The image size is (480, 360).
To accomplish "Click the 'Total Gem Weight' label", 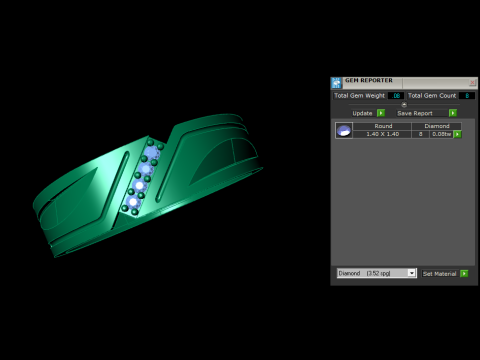I will (359, 96).
